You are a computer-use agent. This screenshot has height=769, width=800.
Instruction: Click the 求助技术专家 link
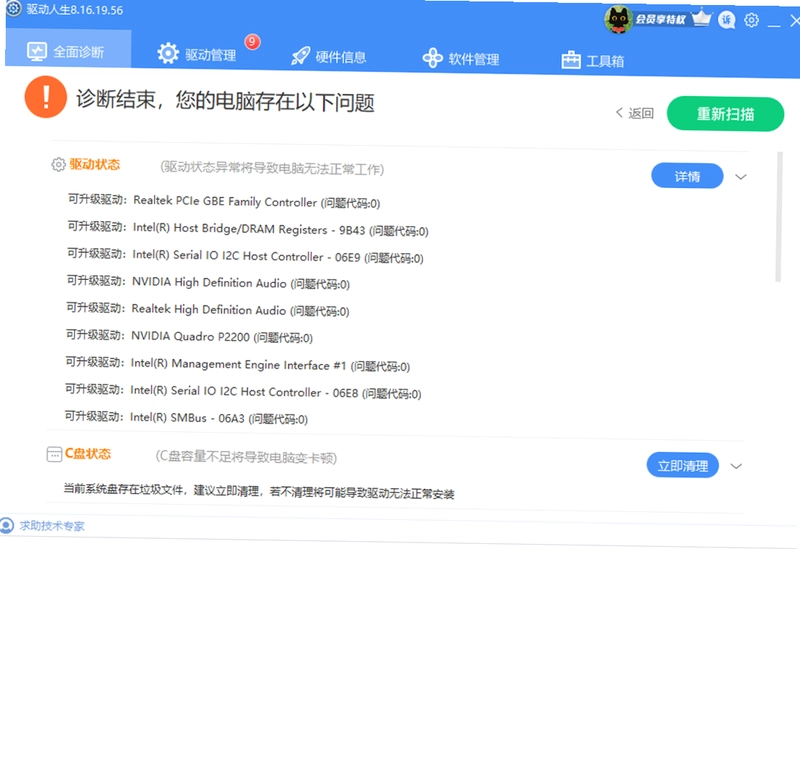point(52,526)
